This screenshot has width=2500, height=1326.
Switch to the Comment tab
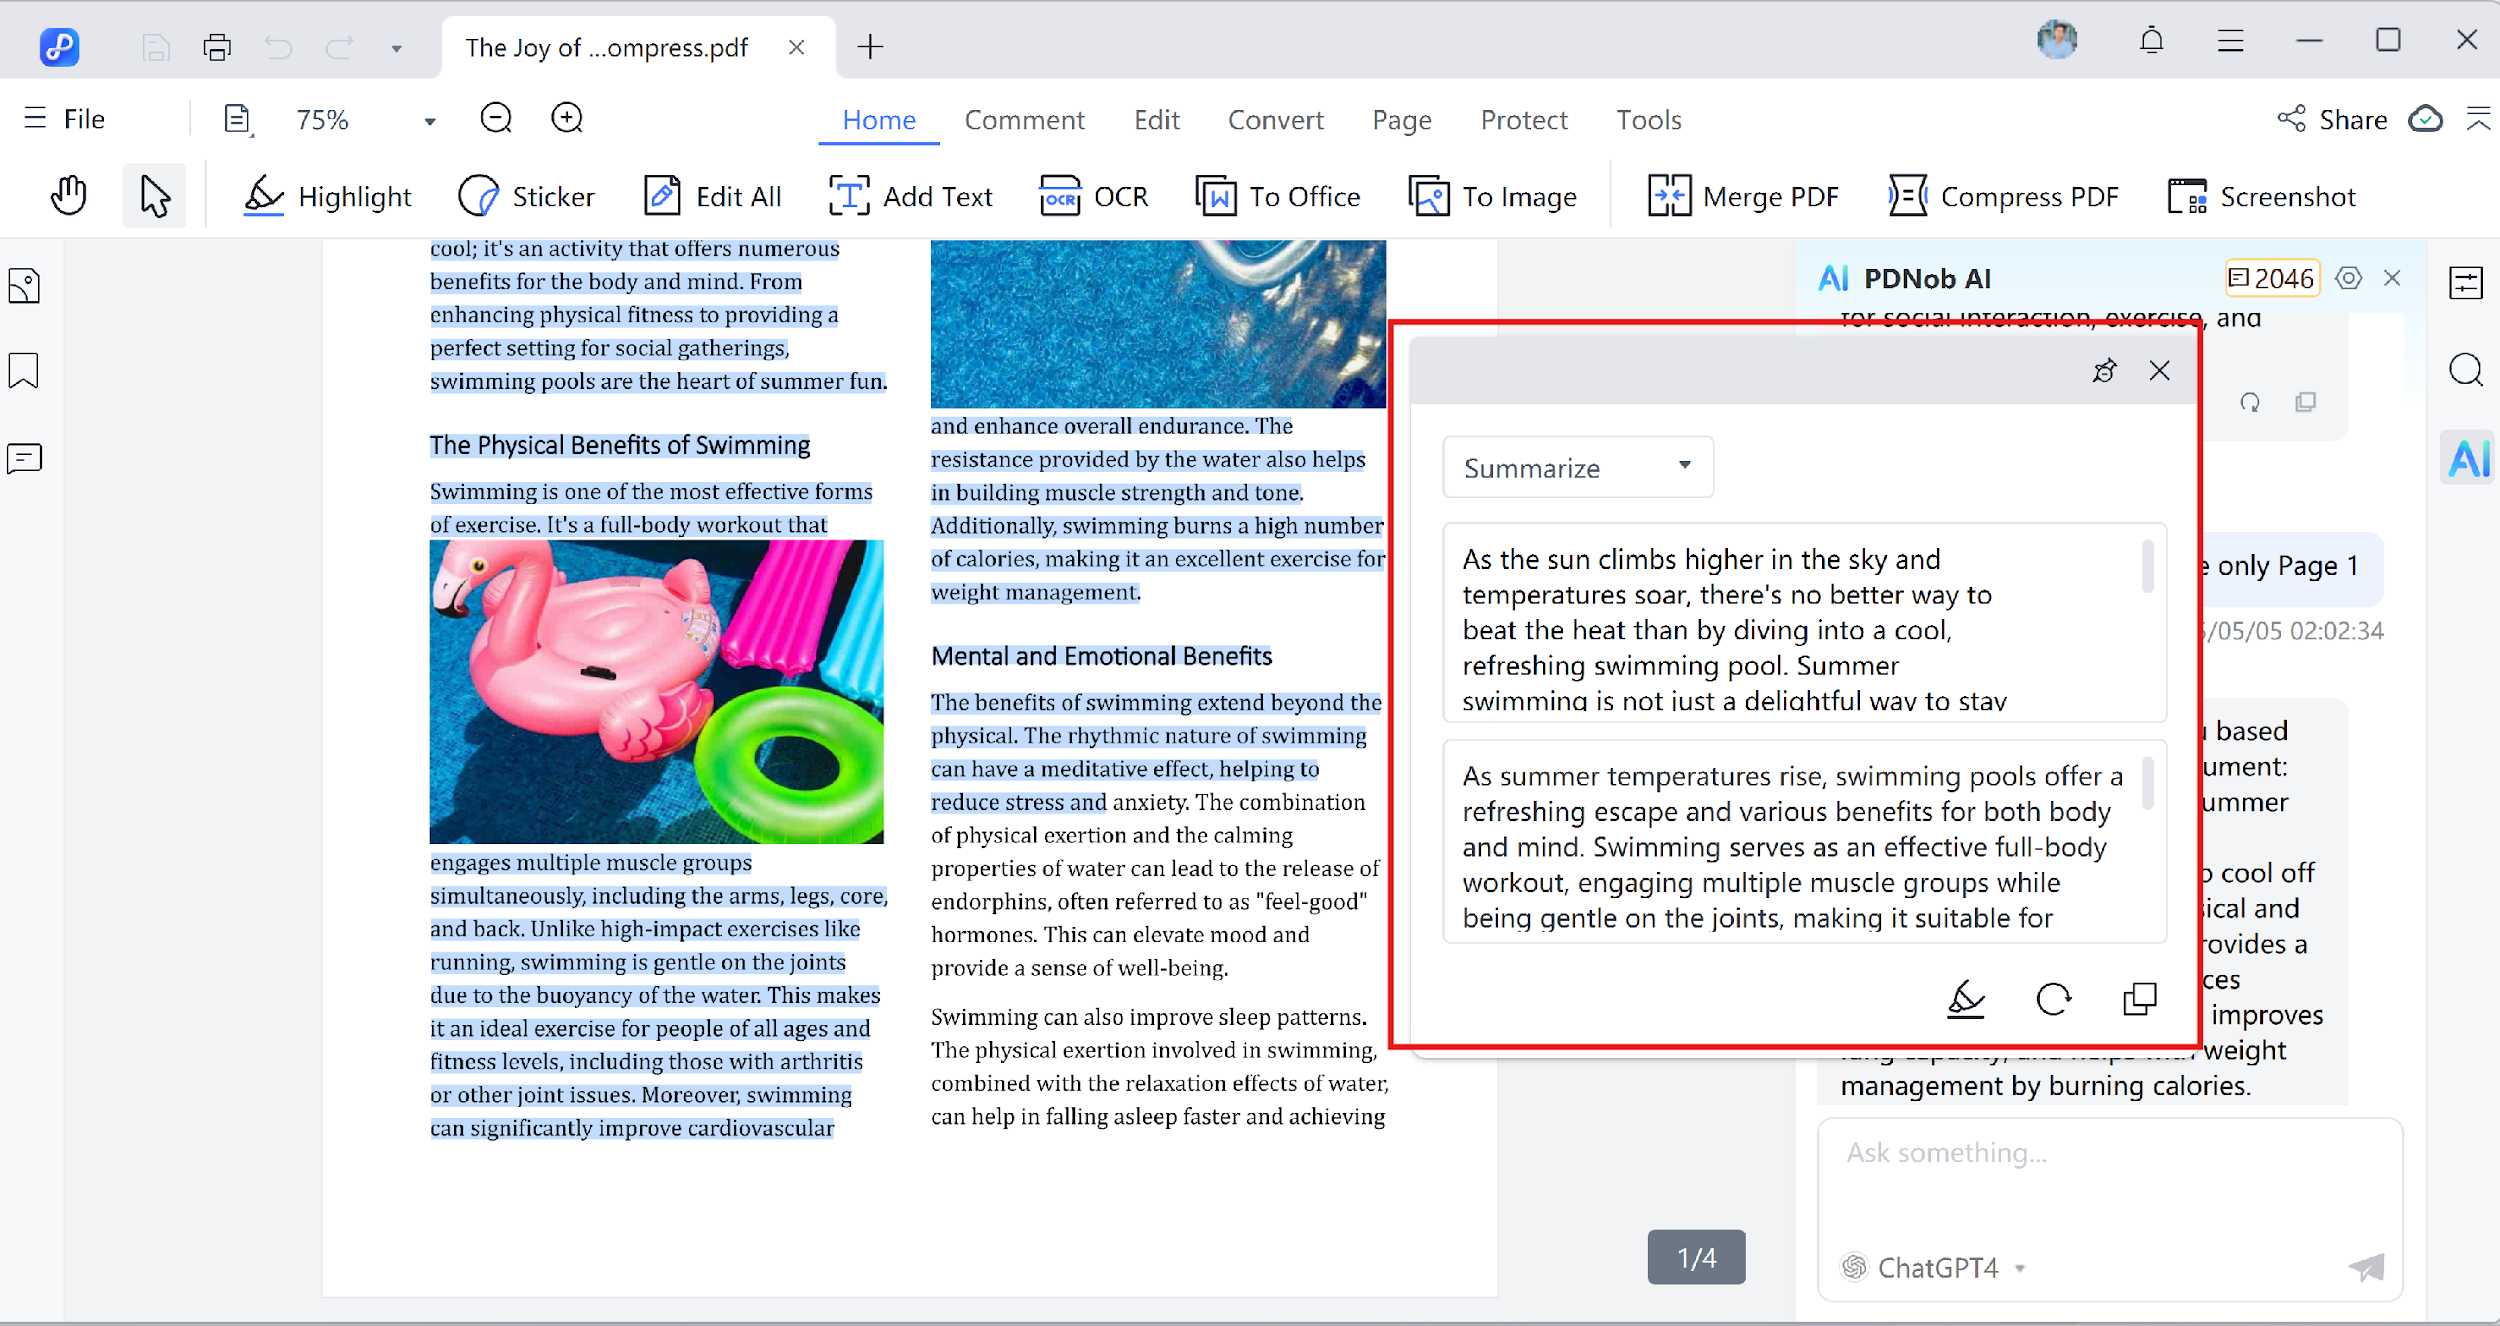(1024, 120)
